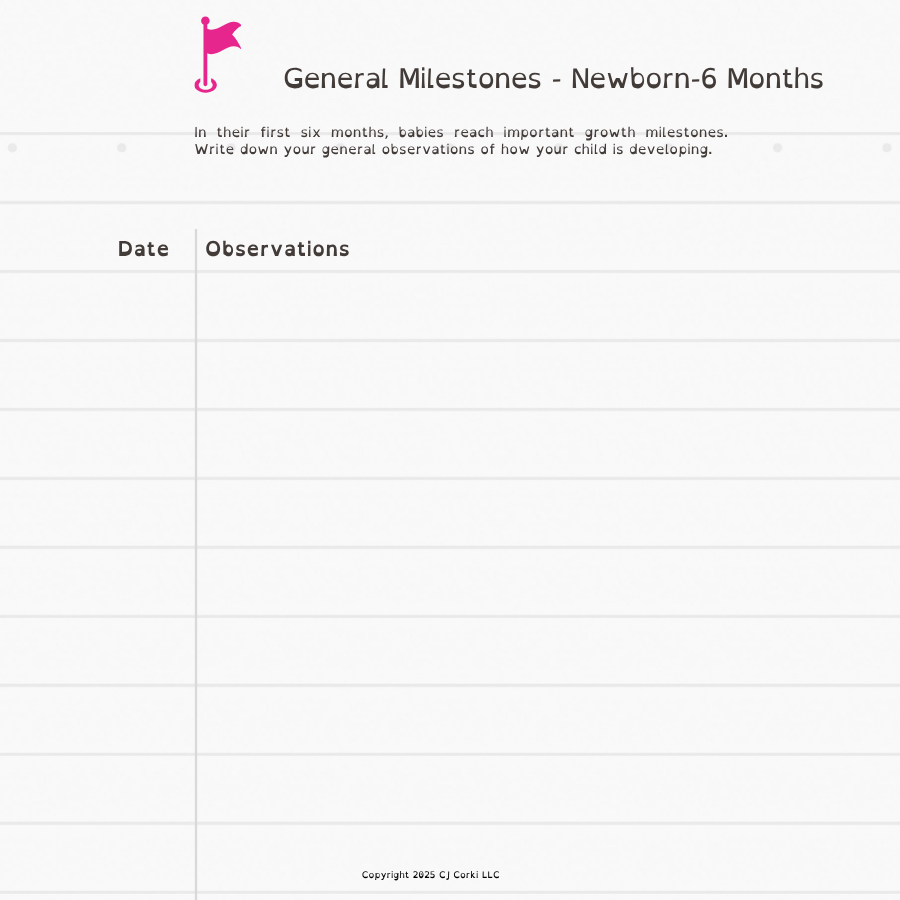Image resolution: width=900 pixels, height=900 pixels.
Task: Click the second Date cell in the table
Action: click(98, 375)
